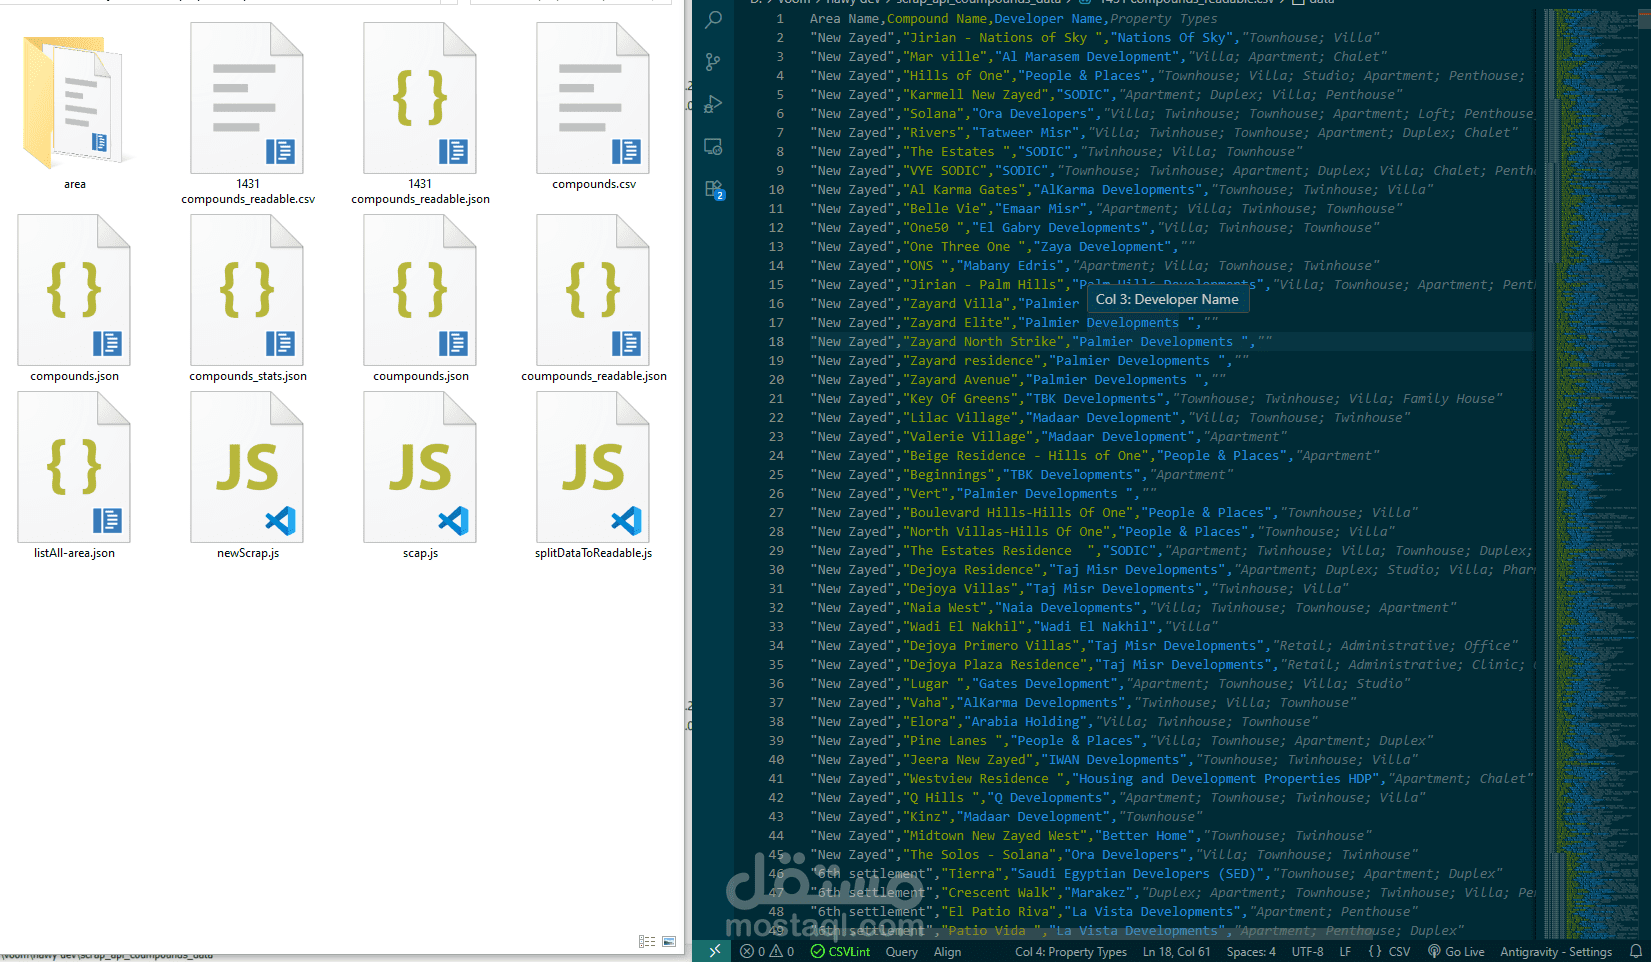Select the compounds_stats.json file icon
Viewport: 1651px width, 962px height.
point(247,290)
